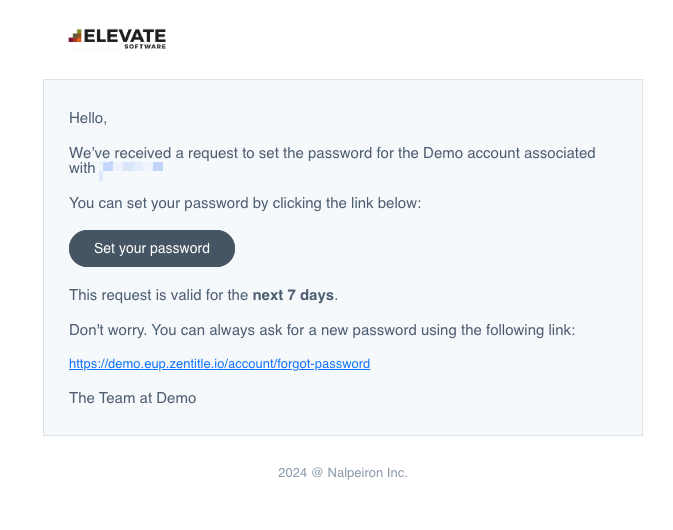Click "forgot-password" end of the blue link

324,363
